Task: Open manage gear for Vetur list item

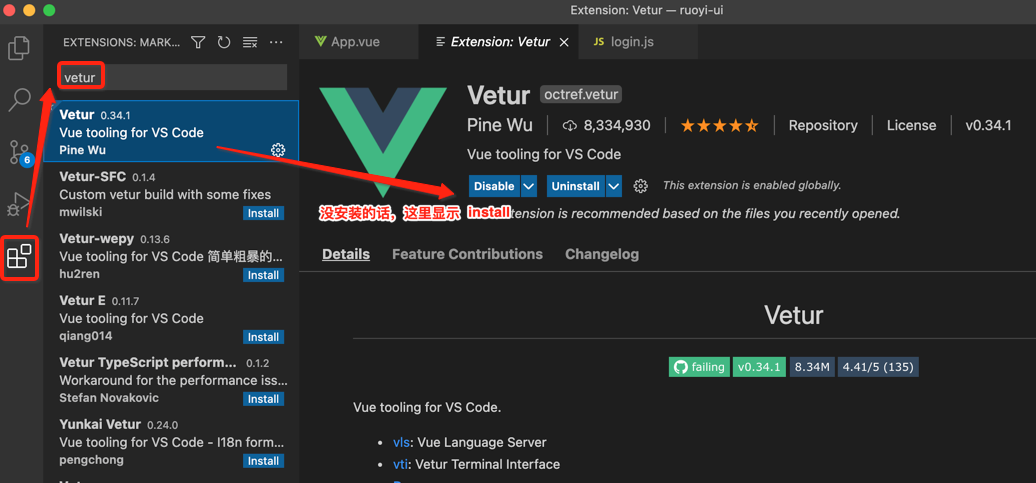Action: click(278, 150)
